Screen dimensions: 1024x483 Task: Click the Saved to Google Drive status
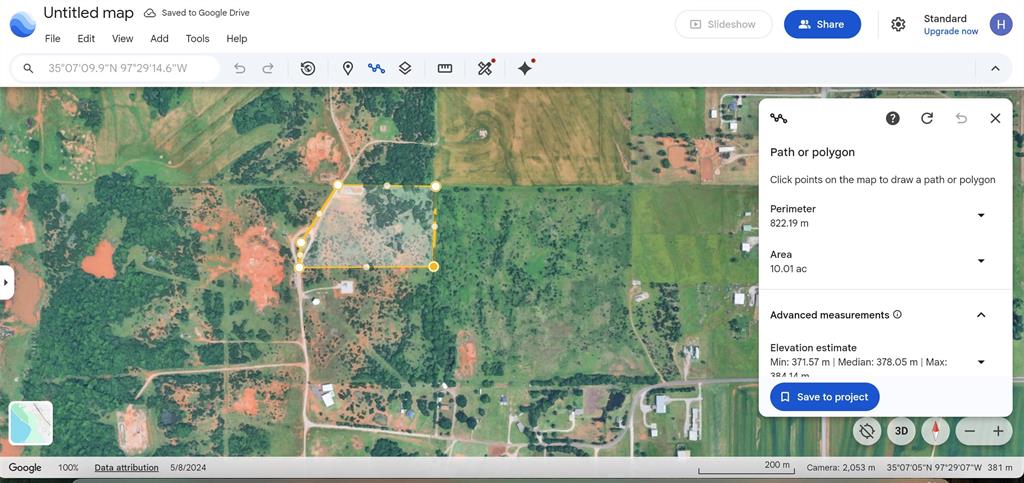(x=197, y=13)
